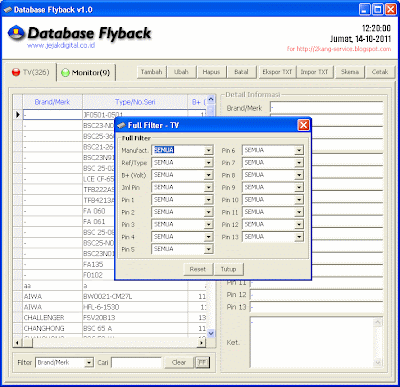This screenshot has height=387, width=400.
Task: Expand the Pin 2 filter dropdown
Action: 208,212
